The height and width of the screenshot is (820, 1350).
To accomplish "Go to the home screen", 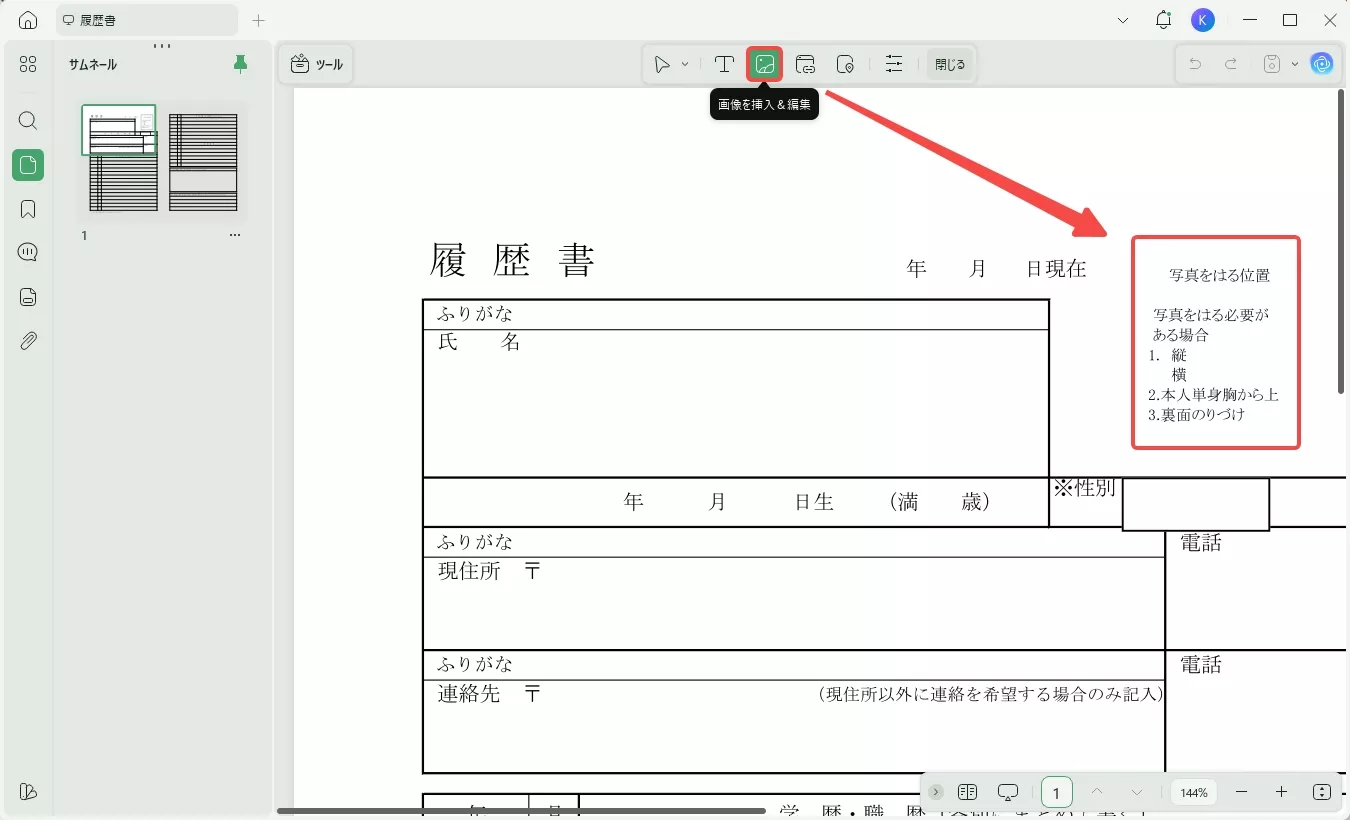I will tap(27, 20).
